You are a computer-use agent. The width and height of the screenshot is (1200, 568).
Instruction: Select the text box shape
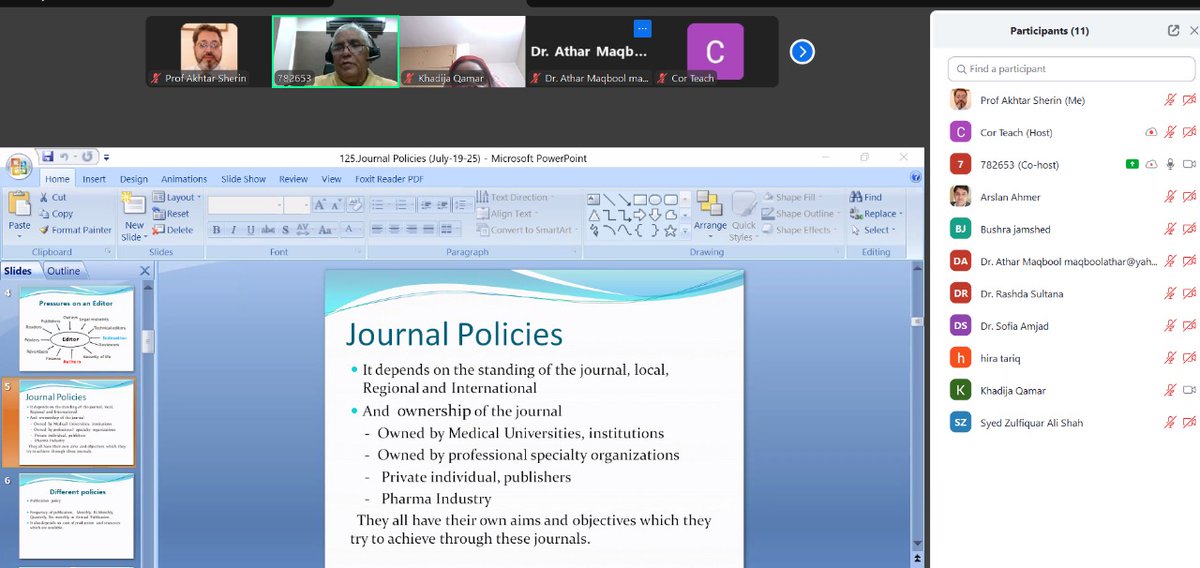[594, 198]
